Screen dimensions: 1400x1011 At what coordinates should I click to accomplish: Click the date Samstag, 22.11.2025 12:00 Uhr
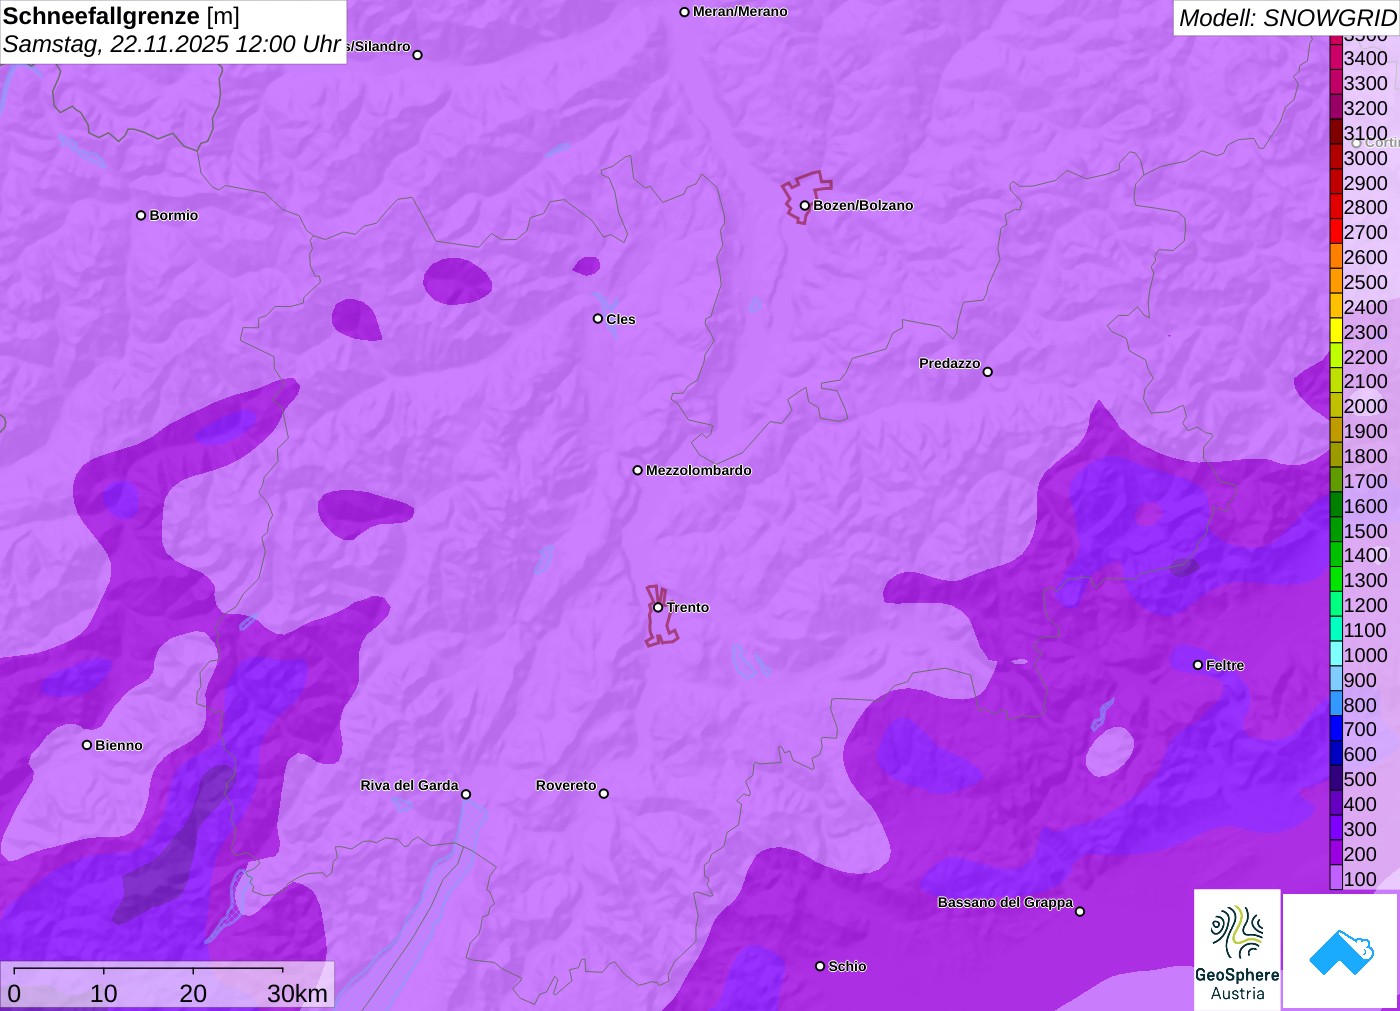[172, 44]
